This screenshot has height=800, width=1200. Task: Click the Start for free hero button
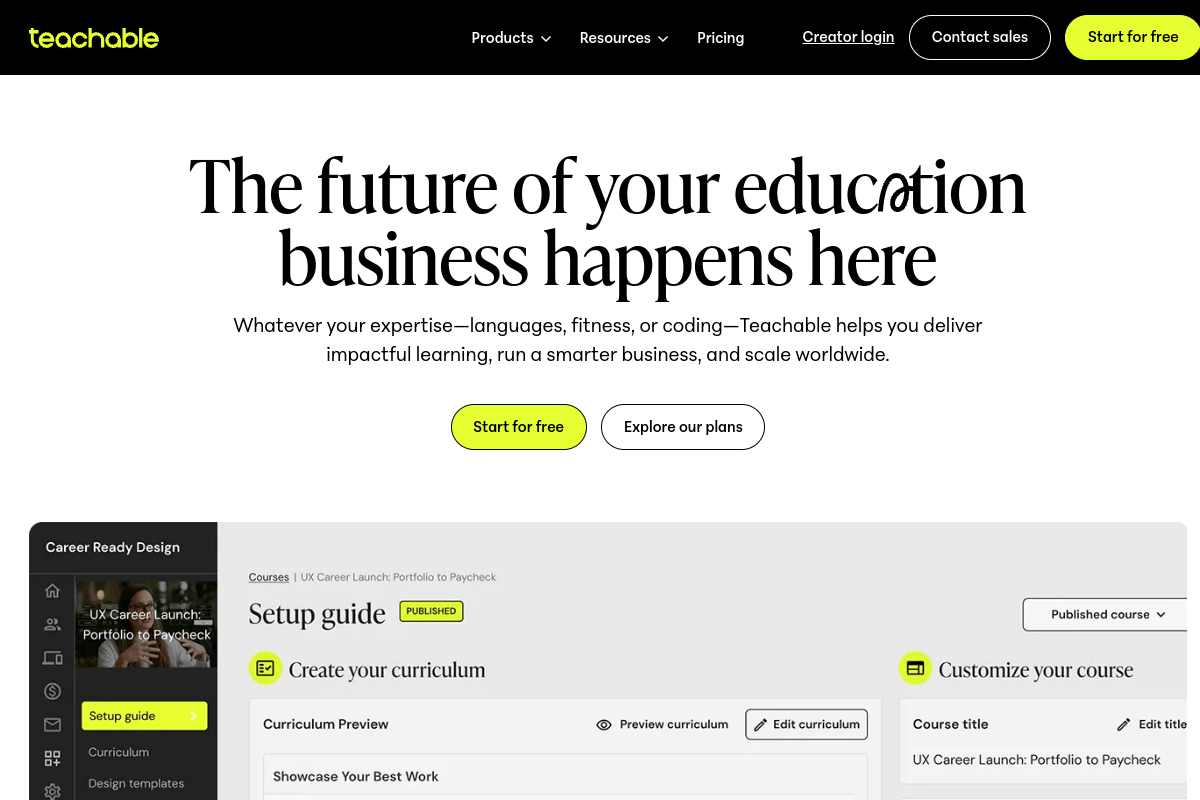518,427
